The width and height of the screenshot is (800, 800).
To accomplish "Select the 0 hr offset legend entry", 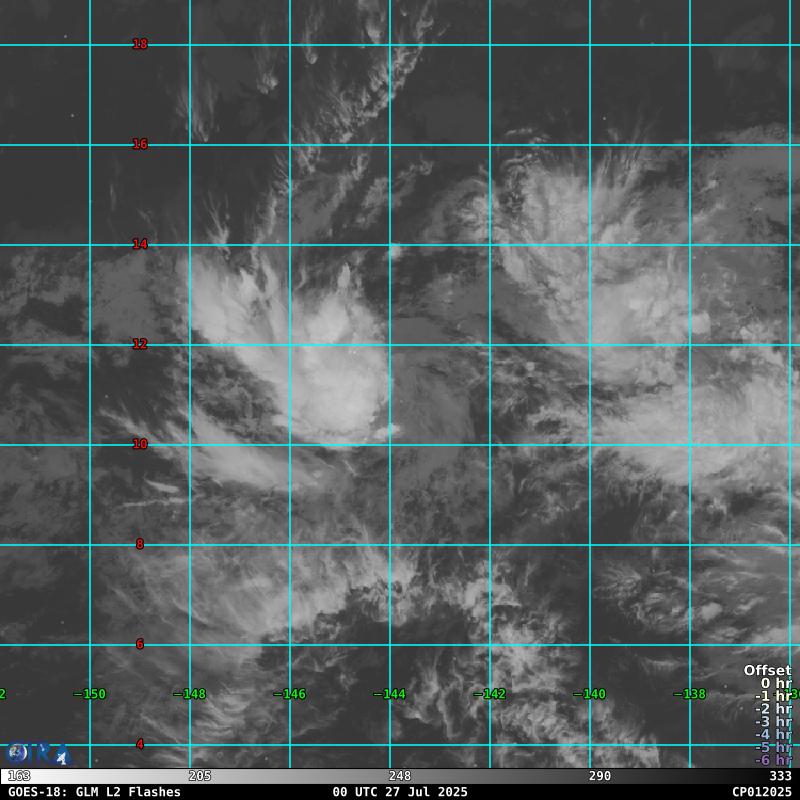I will pos(776,684).
